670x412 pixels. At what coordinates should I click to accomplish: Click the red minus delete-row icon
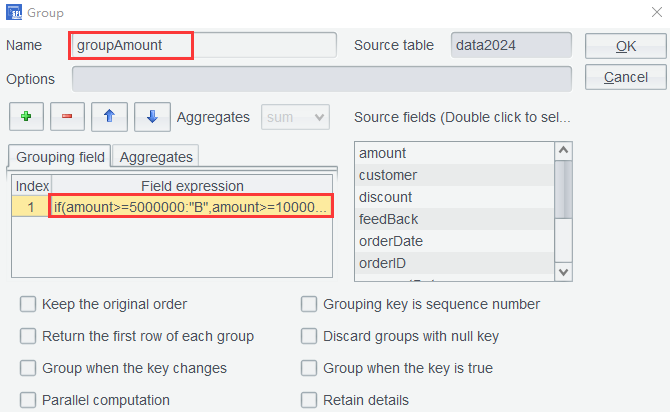67,117
